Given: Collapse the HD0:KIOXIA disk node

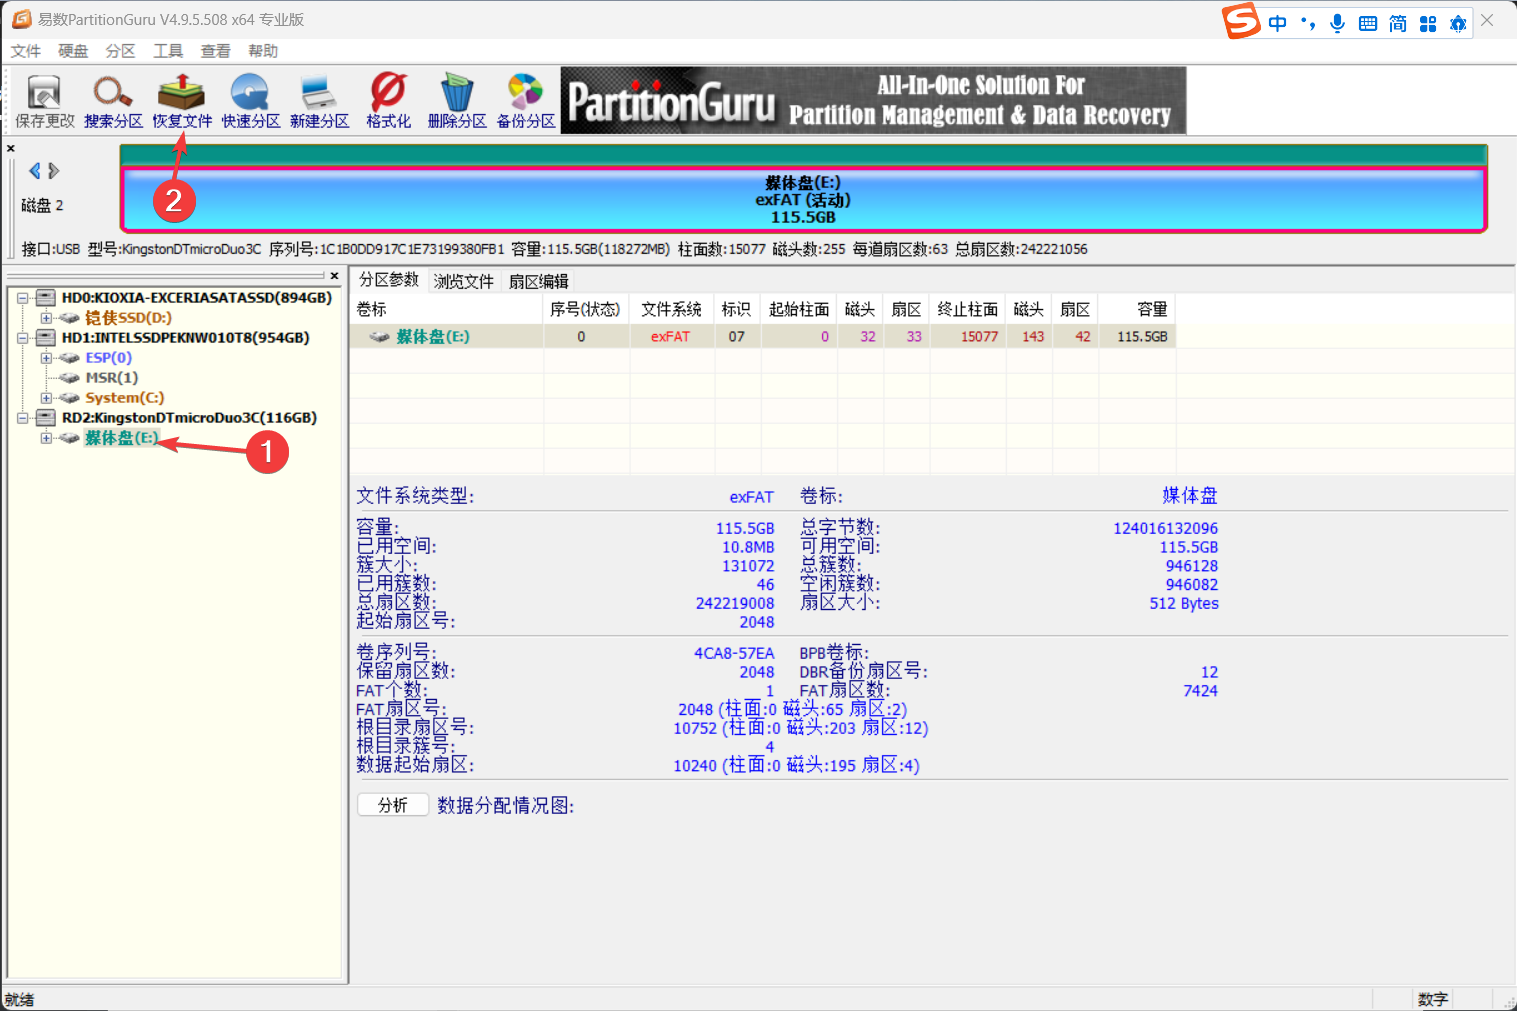Looking at the screenshot, I should [x=23, y=298].
